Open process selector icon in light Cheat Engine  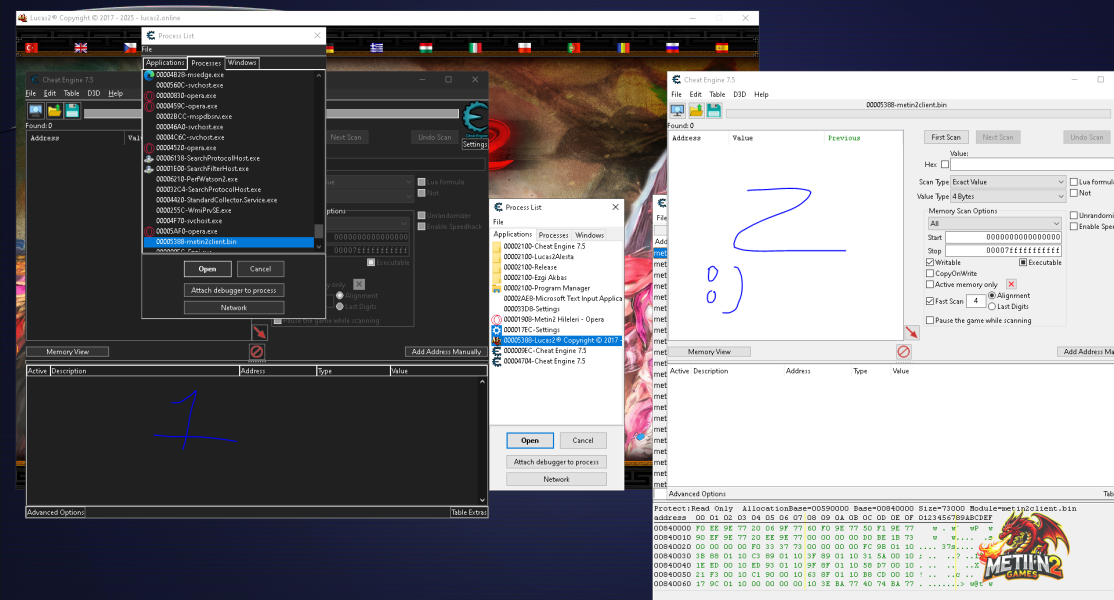[677, 110]
